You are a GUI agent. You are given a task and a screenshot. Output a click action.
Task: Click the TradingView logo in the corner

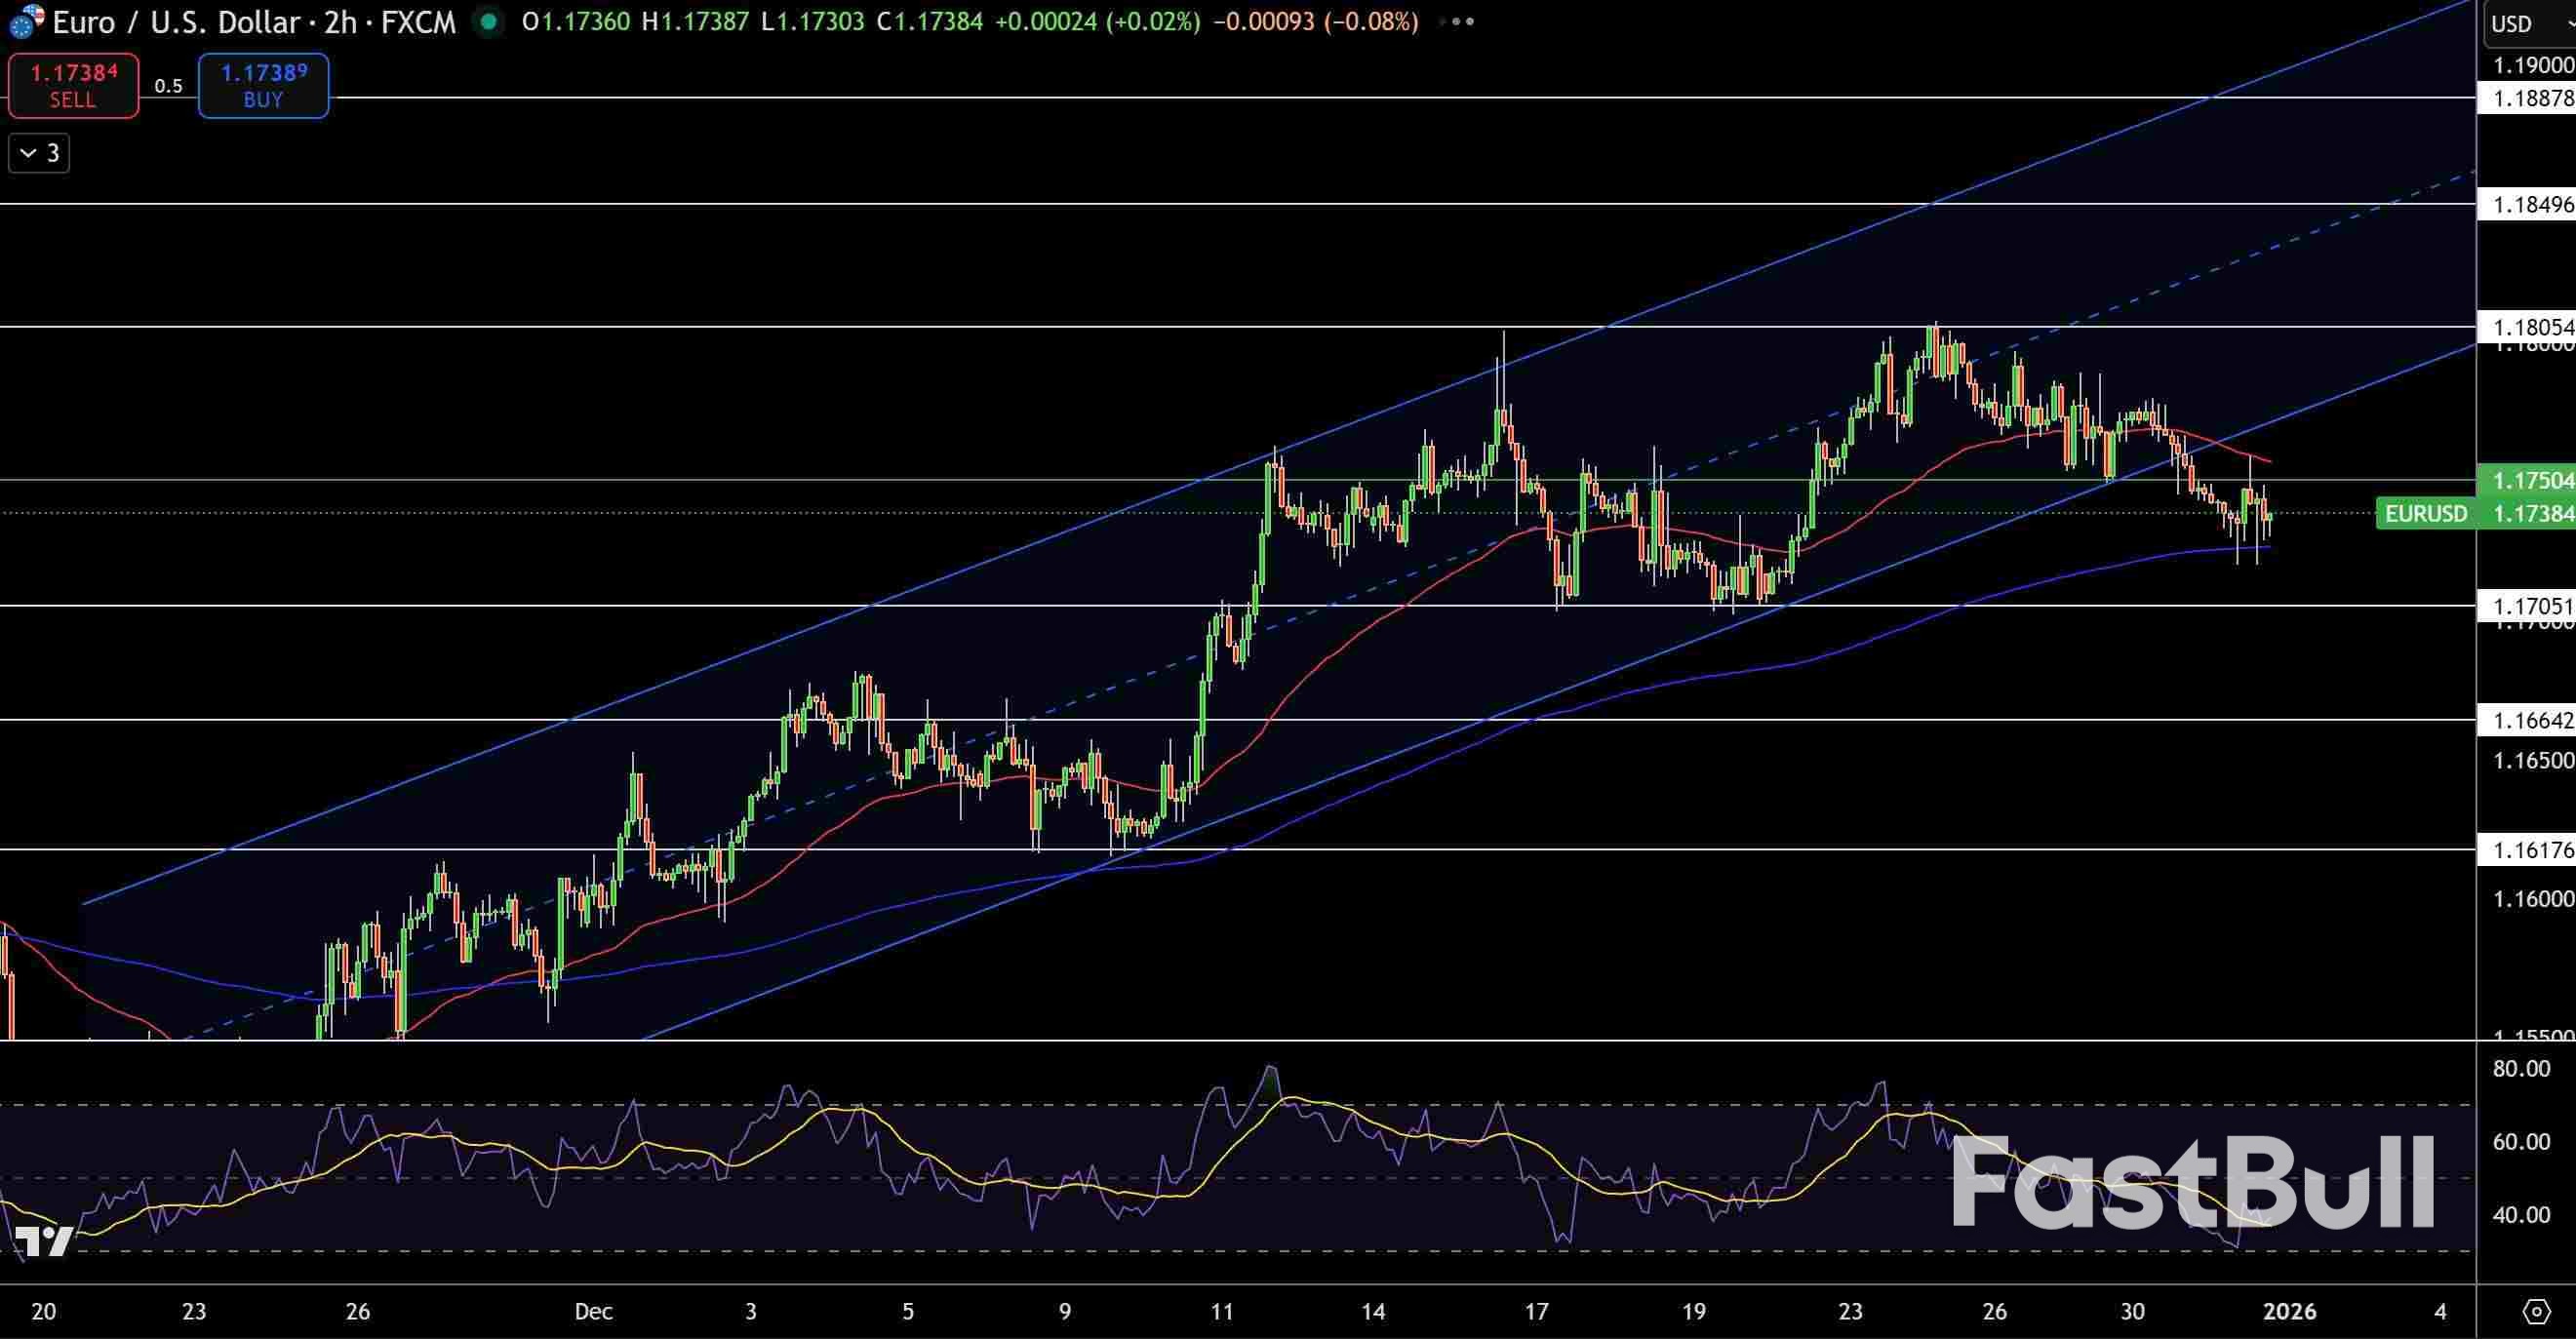(x=44, y=1242)
